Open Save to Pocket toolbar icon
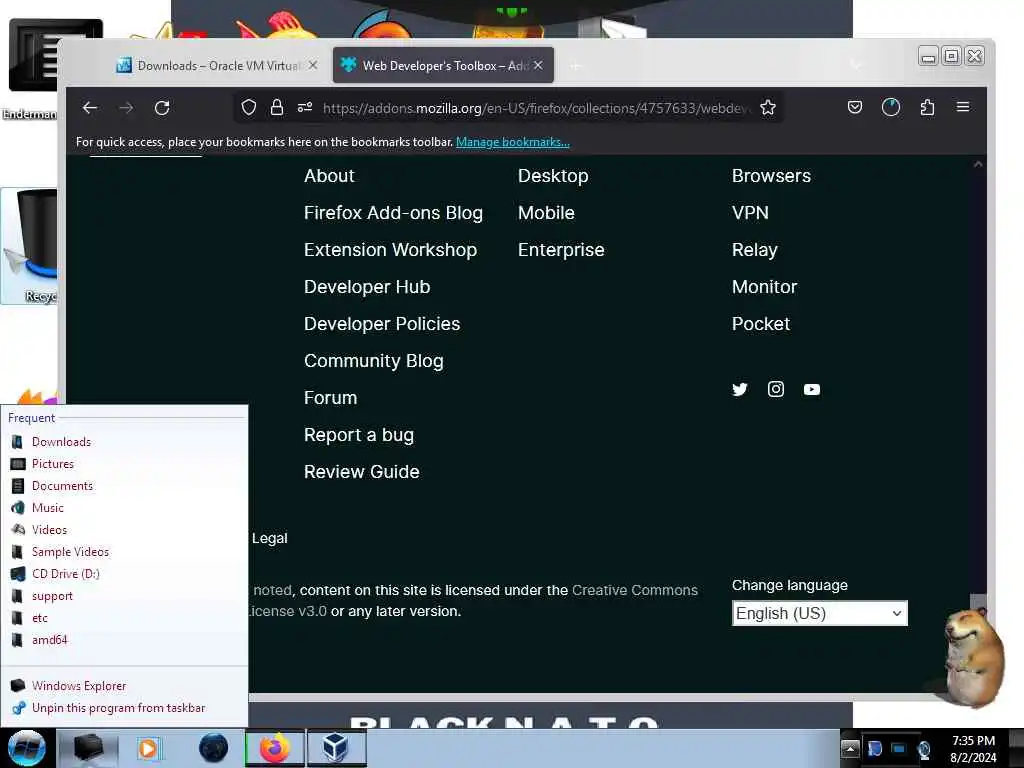This screenshot has height=768, width=1024. 855,107
